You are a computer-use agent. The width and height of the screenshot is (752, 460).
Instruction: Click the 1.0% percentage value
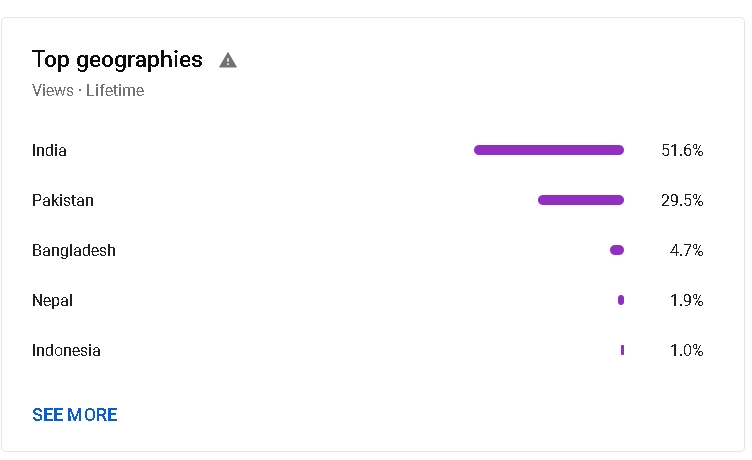coord(686,351)
